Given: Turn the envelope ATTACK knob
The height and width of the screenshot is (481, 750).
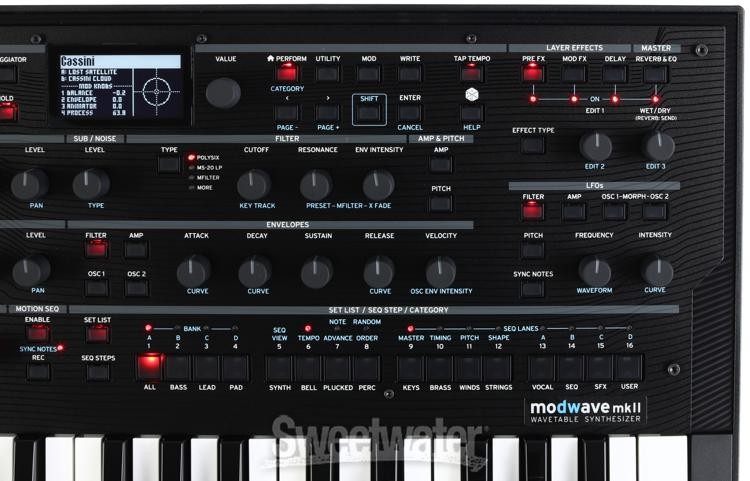Looking at the screenshot, I should coord(193,271).
